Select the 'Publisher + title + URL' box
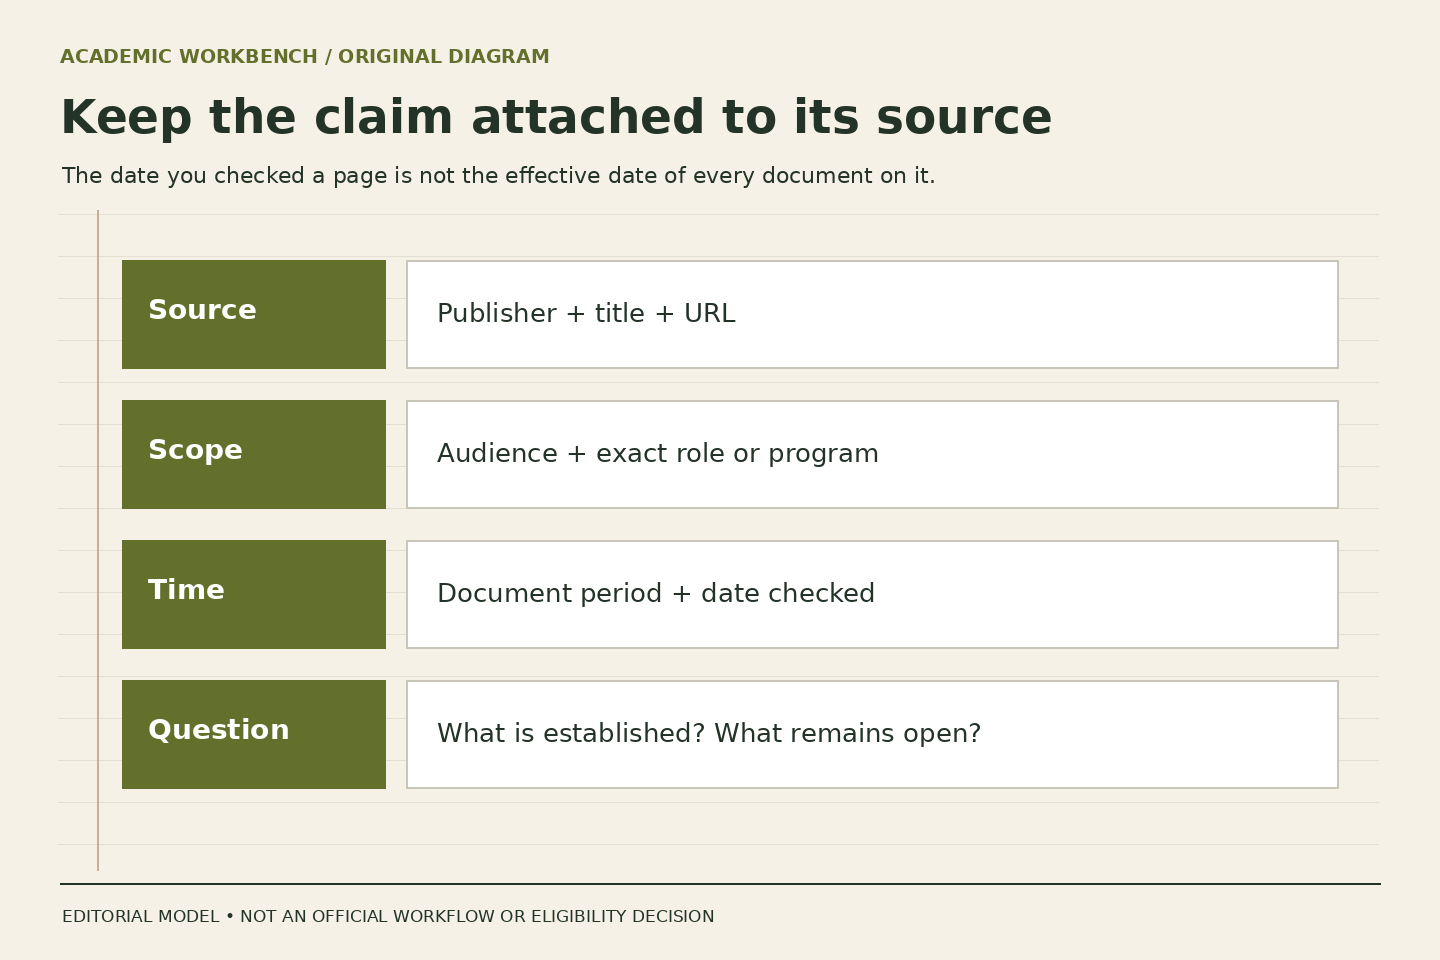Screen dimensions: 1440x960 click(872, 314)
